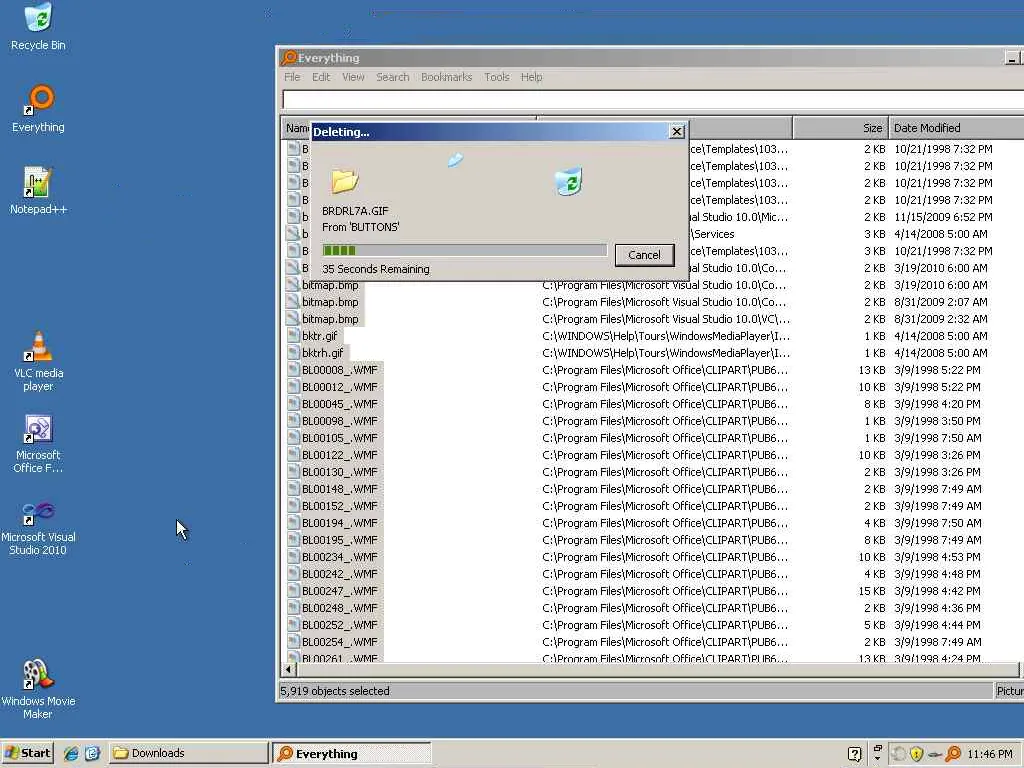Viewport: 1024px width, 768px height.
Task: Click file icon of BL00248_.WMF
Action: [293, 607]
